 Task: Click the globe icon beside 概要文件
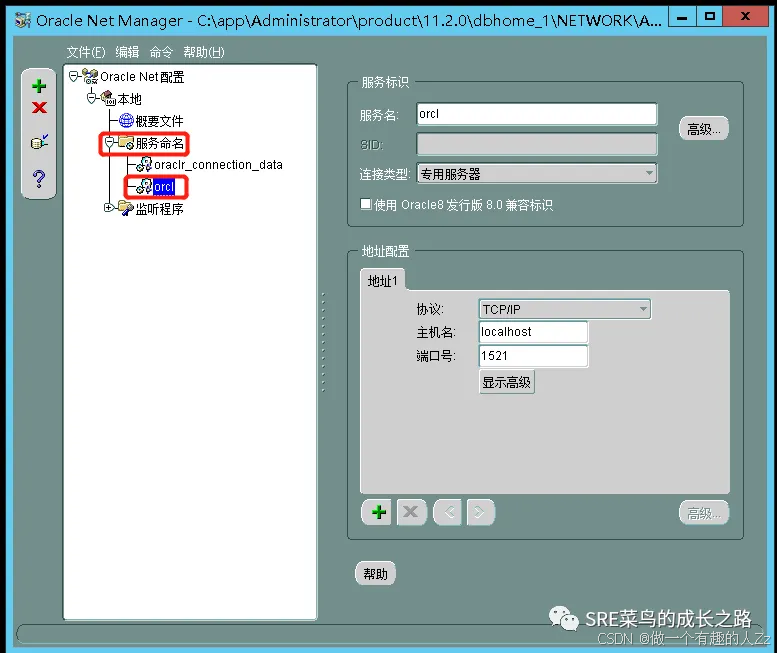pyautogui.click(x=126, y=120)
